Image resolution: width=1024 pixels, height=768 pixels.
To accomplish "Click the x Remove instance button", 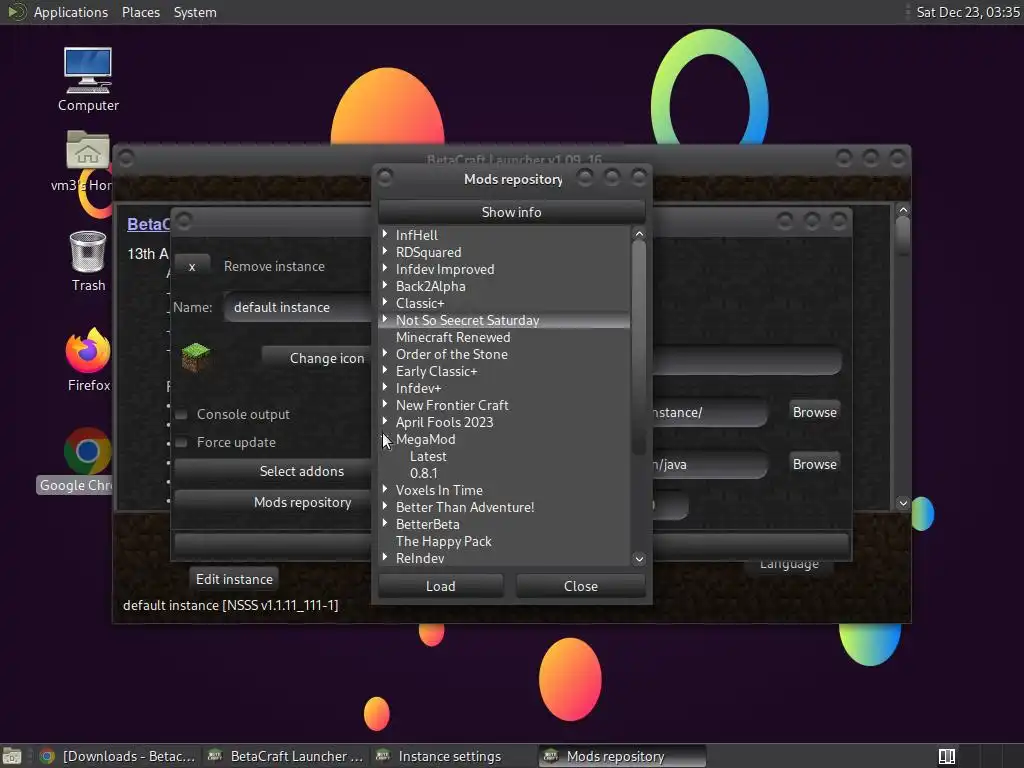I will [192, 266].
